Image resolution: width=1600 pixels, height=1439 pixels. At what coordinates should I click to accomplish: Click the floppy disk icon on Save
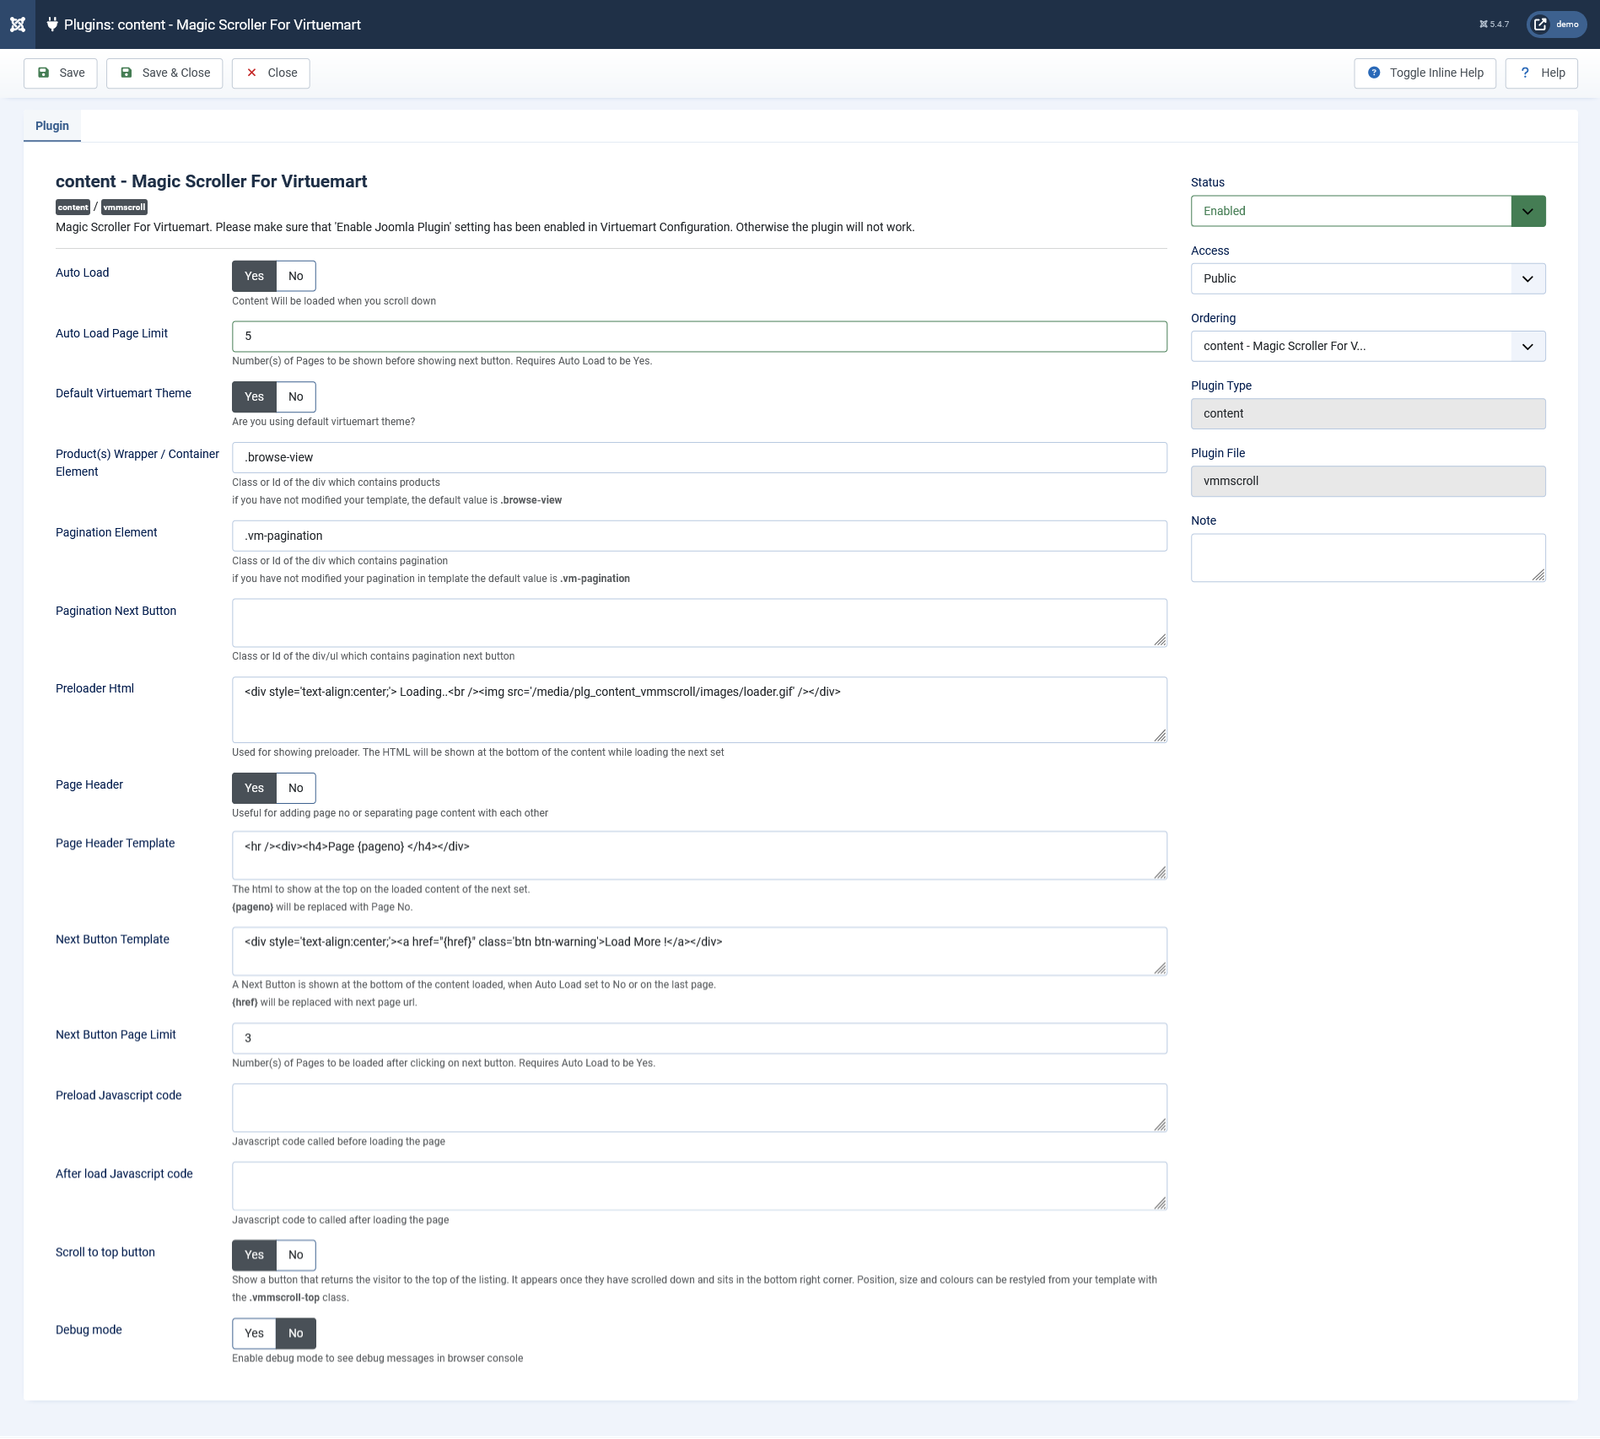click(43, 73)
